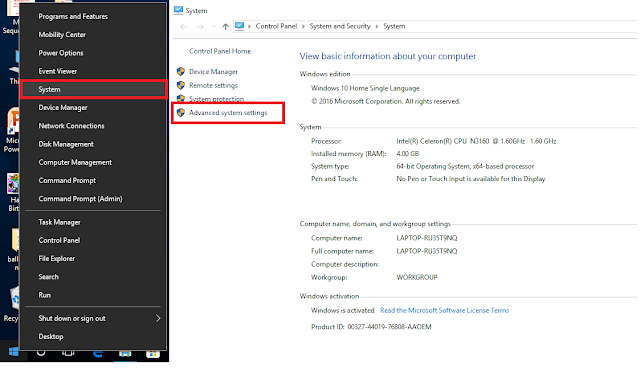The height and width of the screenshot is (368, 640).
Task: Open Advanced system settings link
Action: 228,113
